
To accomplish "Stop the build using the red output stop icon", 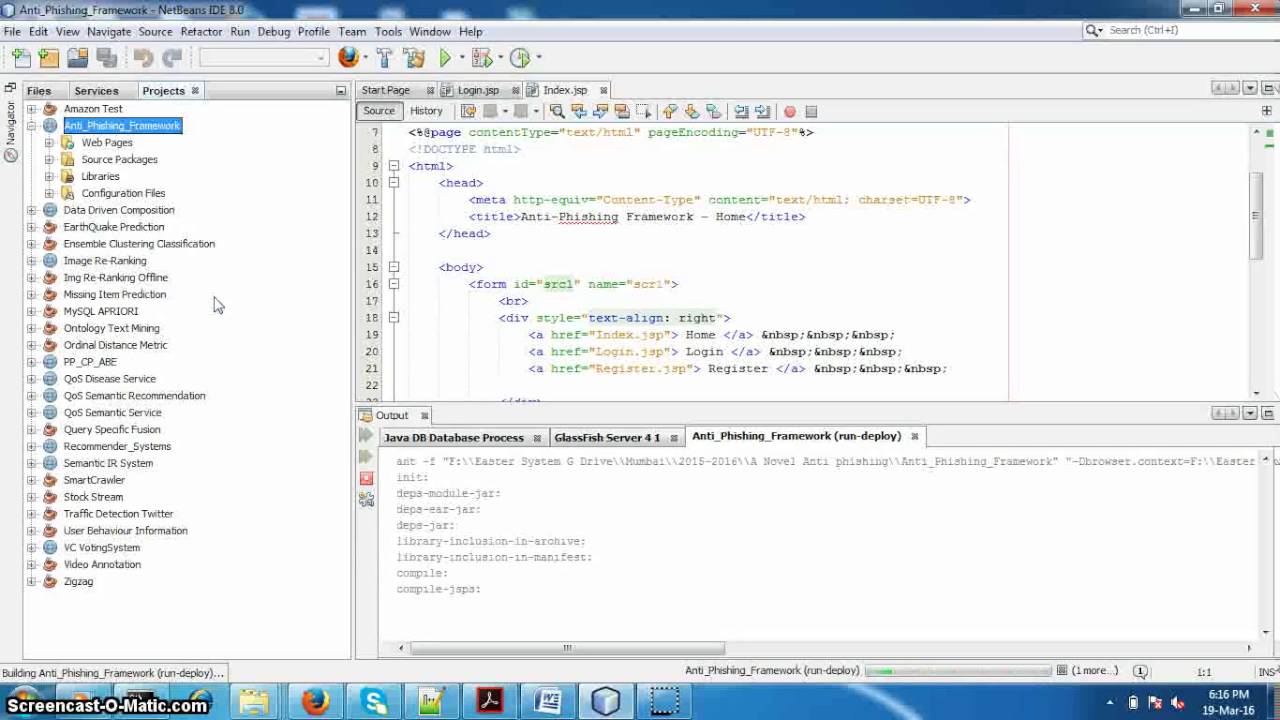I will pos(366,478).
